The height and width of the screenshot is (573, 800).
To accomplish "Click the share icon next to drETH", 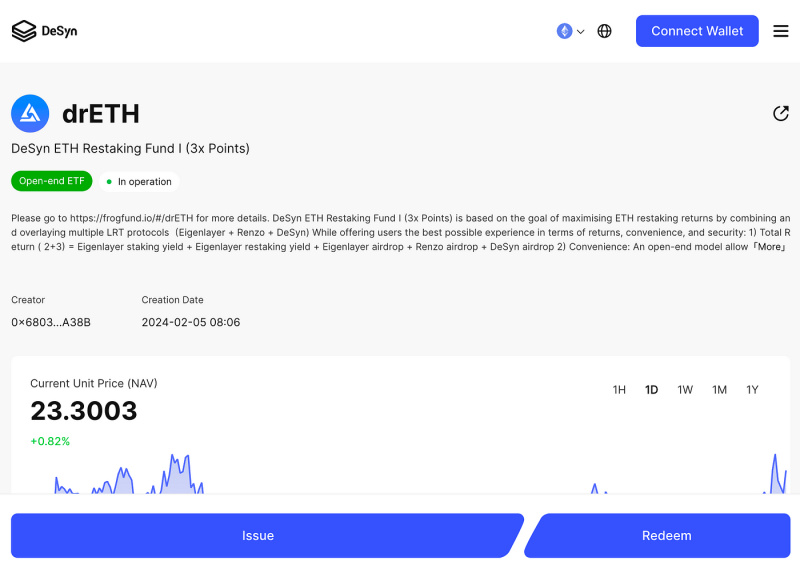I will pyautogui.click(x=781, y=114).
